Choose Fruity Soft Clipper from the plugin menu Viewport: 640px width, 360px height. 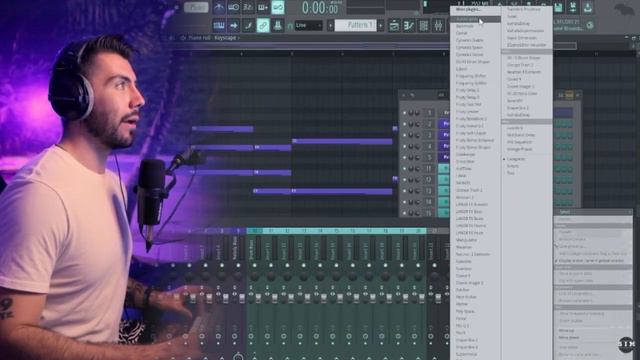click(x=471, y=133)
